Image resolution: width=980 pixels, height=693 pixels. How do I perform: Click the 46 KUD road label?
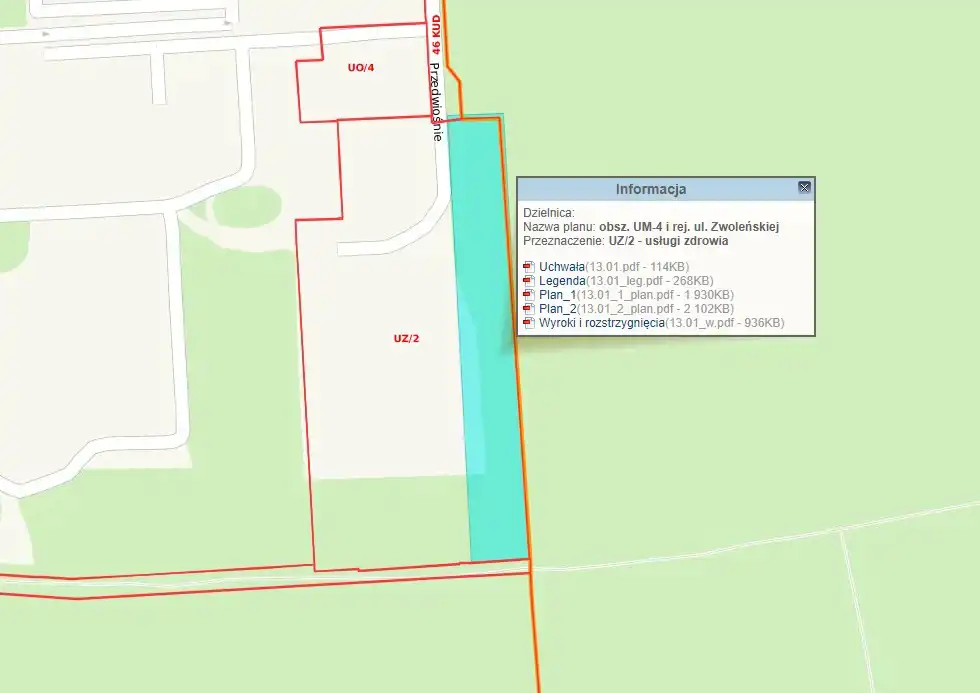(436, 34)
